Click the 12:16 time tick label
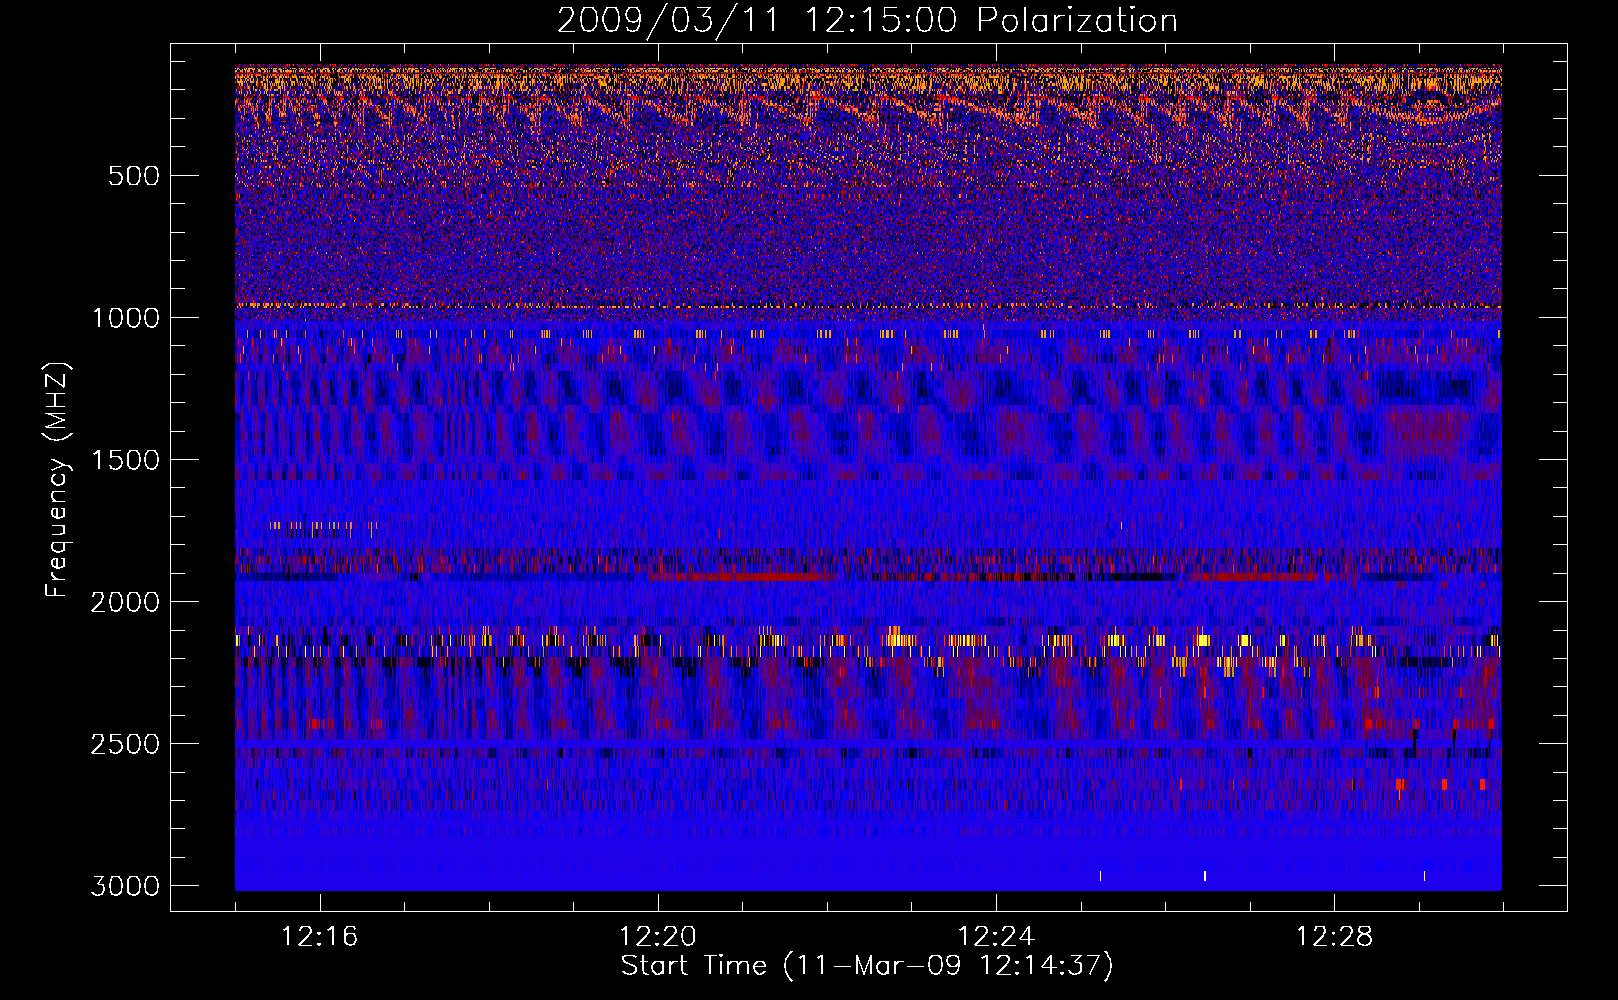This screenshot has height=1000, width=1618. pyautogui.click(x=320, y=937)
